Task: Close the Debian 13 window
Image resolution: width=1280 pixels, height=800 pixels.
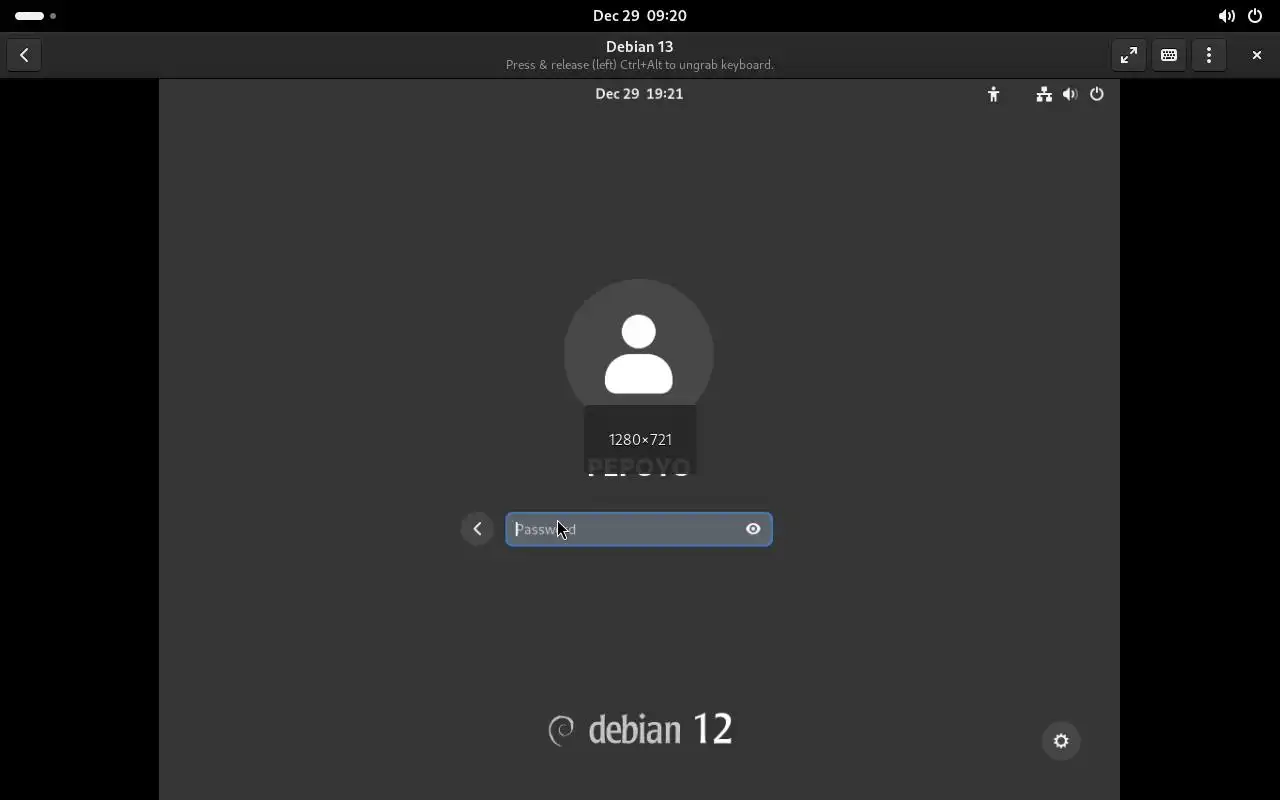Action: [x=1257, y=55]
